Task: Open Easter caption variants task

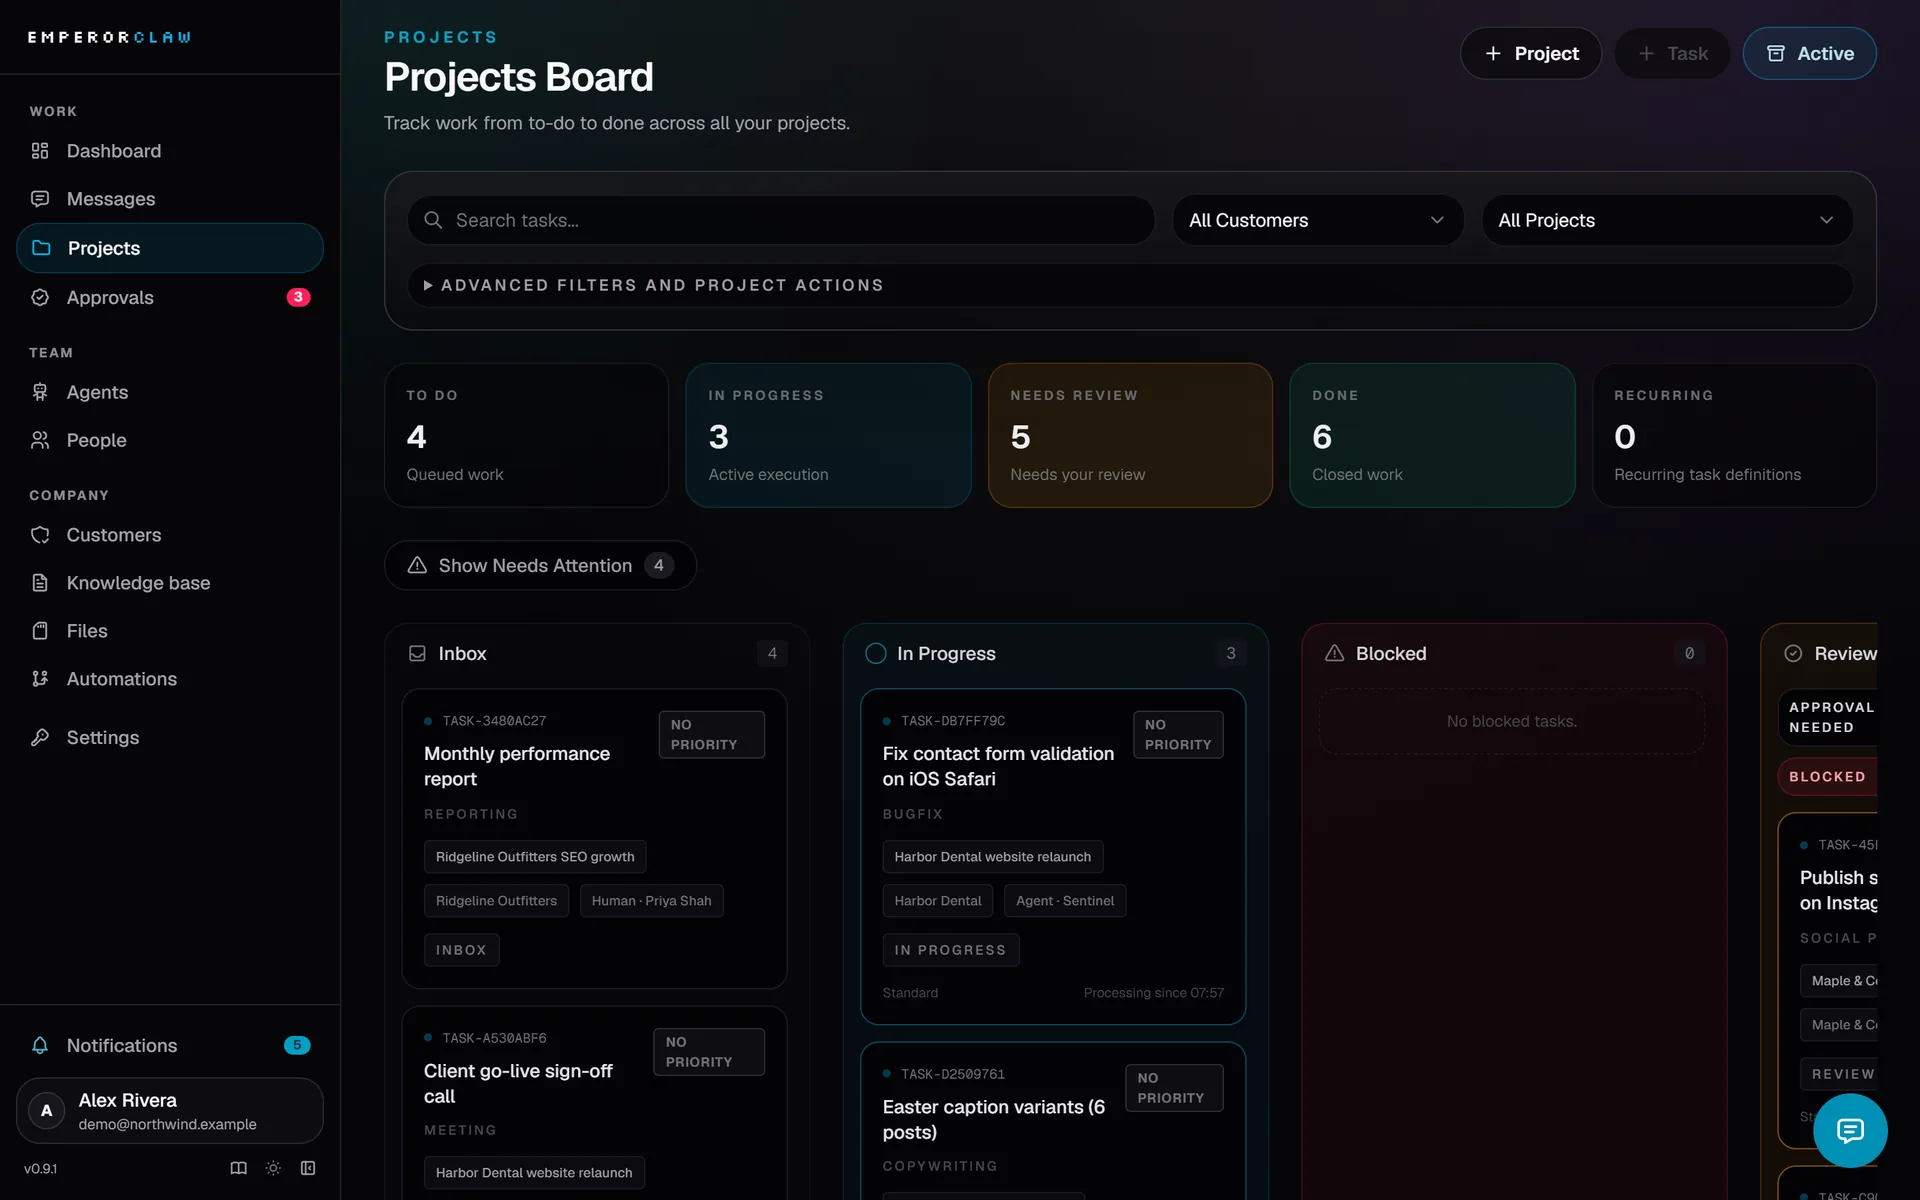Action: [1053, 1120]
